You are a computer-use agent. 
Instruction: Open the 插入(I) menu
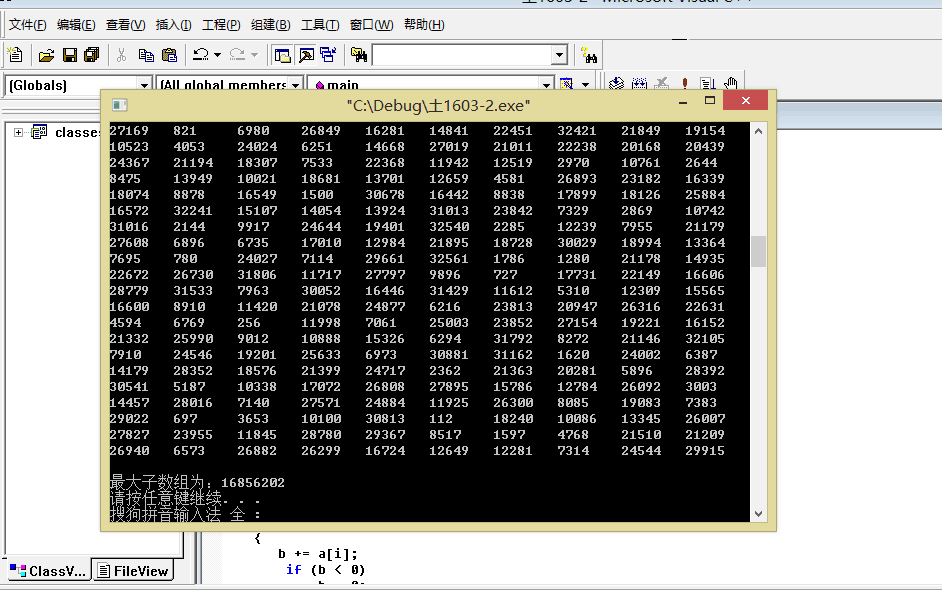point(174,25)
